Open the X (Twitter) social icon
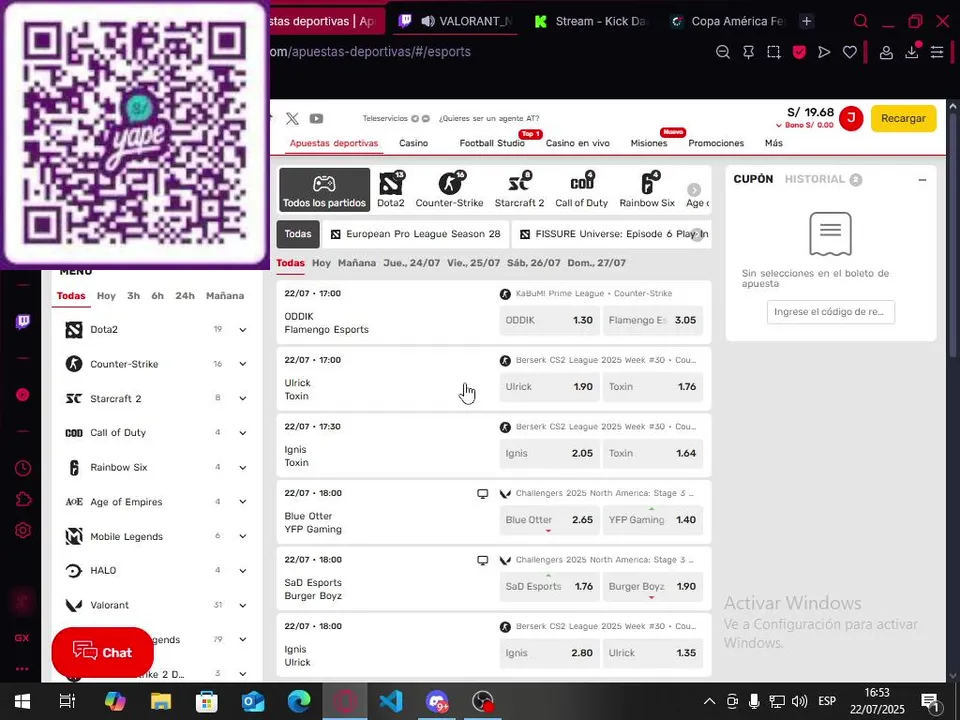Image resolution: width=960 pixels, height=720 pixels. (x=292, y=118)
